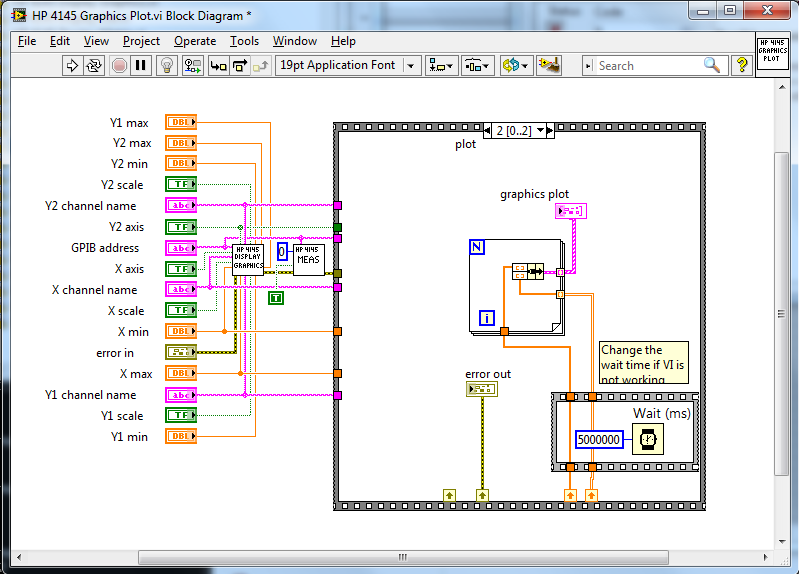The image size is (799, 574).
Task: Click the HP 4145 MEAS subVI
Action: point(308,260)
